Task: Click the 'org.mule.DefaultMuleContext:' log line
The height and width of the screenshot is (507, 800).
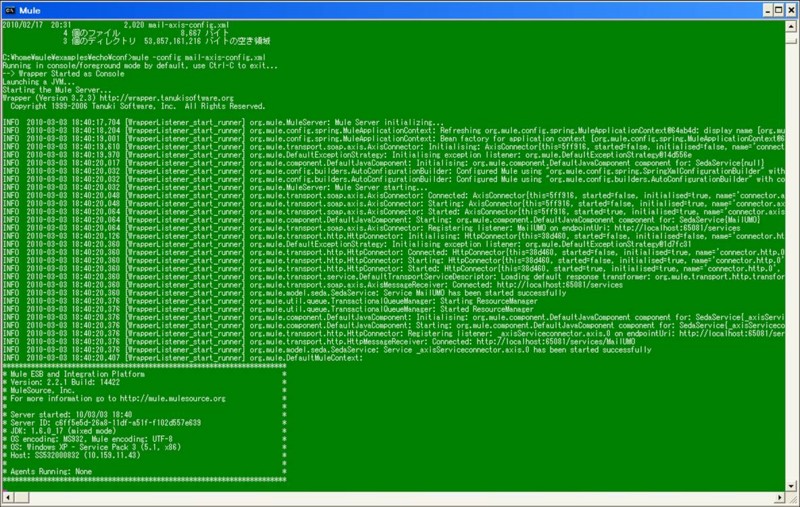Action: click(x=182, y=358)
